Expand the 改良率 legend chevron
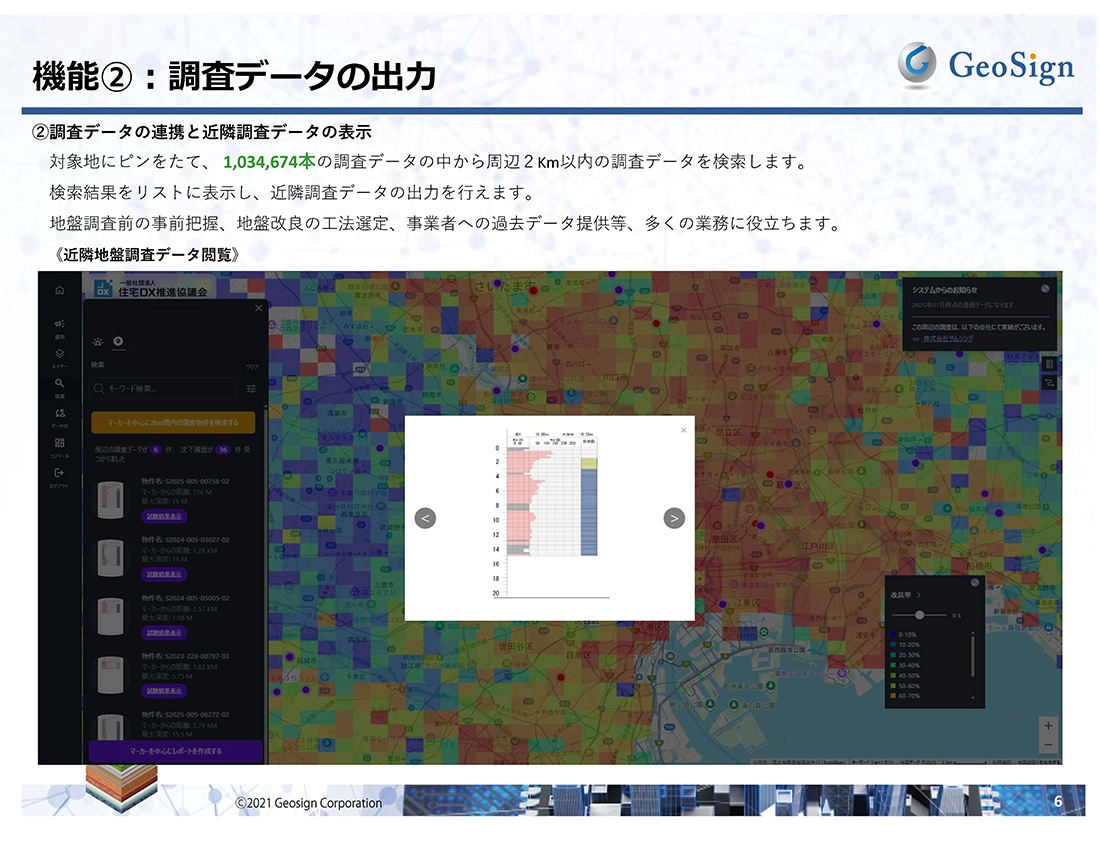The height and width of the screenshot is (850, 1100). pyautogui.click(x=918, y=595)
